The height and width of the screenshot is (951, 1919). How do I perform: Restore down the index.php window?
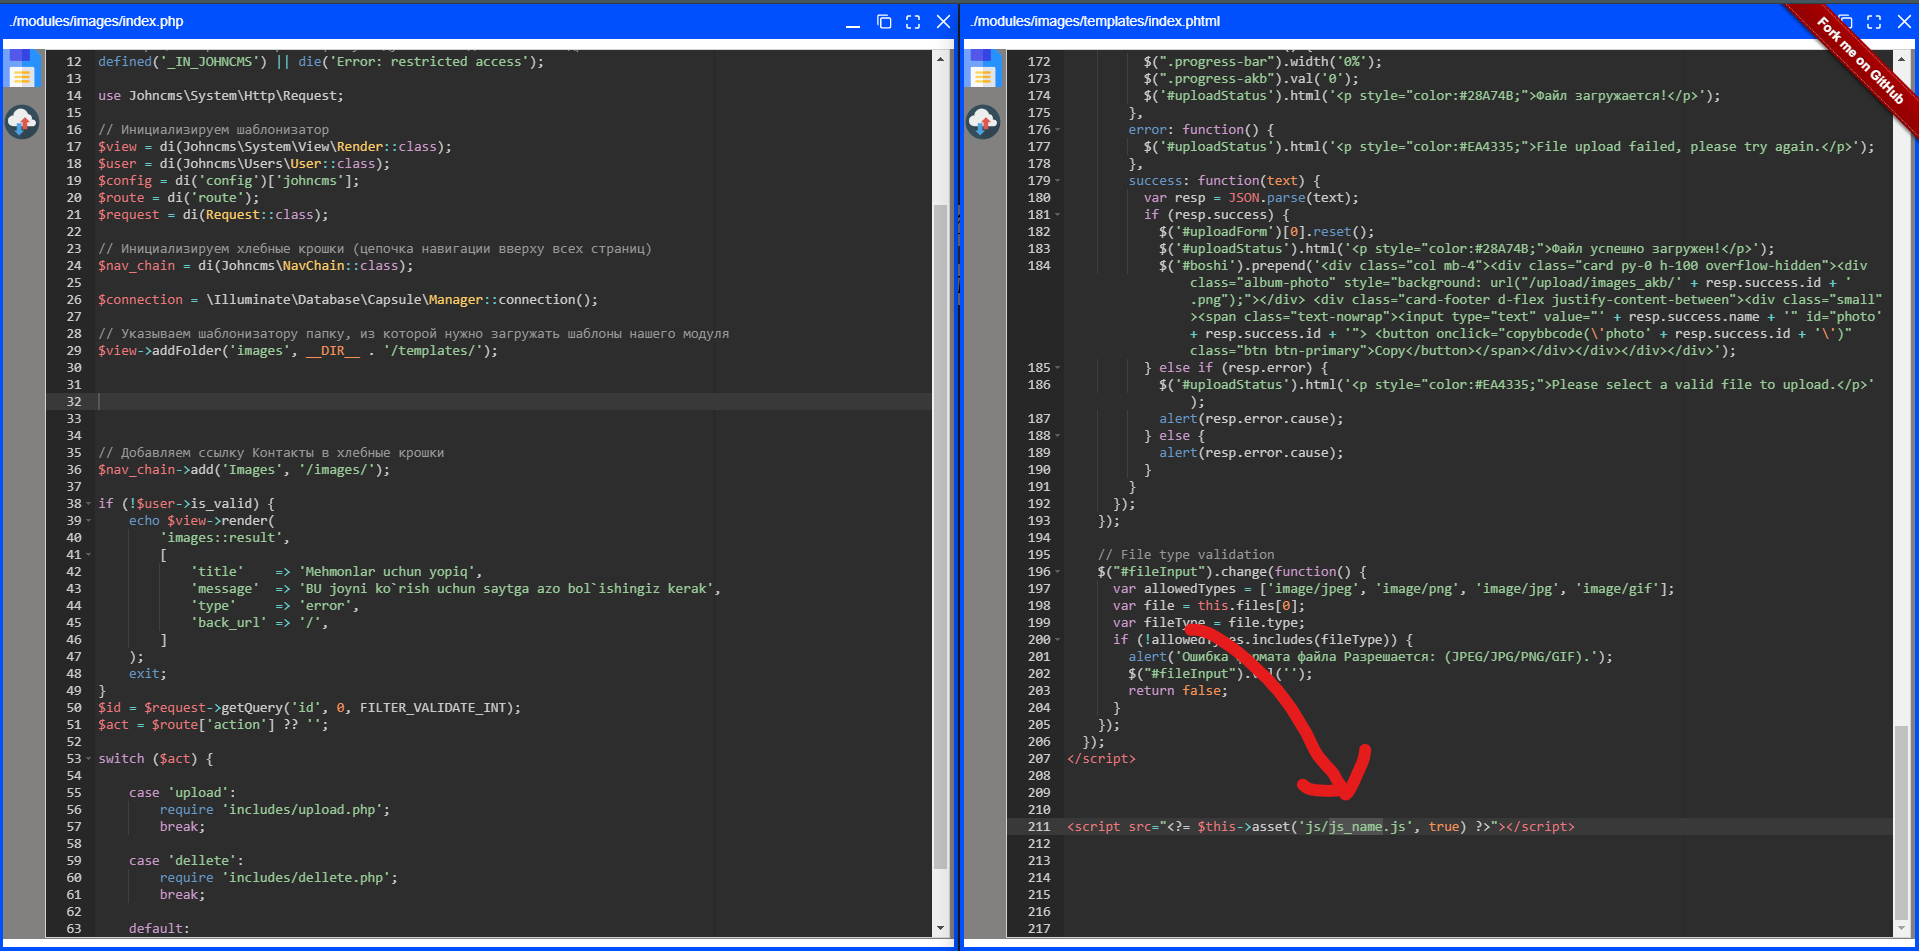884,22
